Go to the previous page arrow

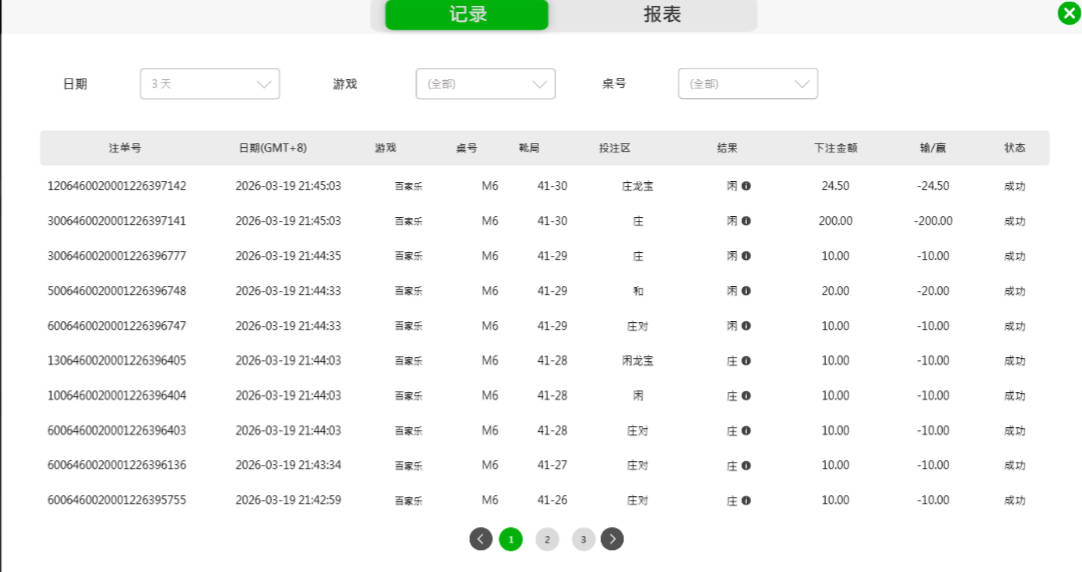(481, 539)
